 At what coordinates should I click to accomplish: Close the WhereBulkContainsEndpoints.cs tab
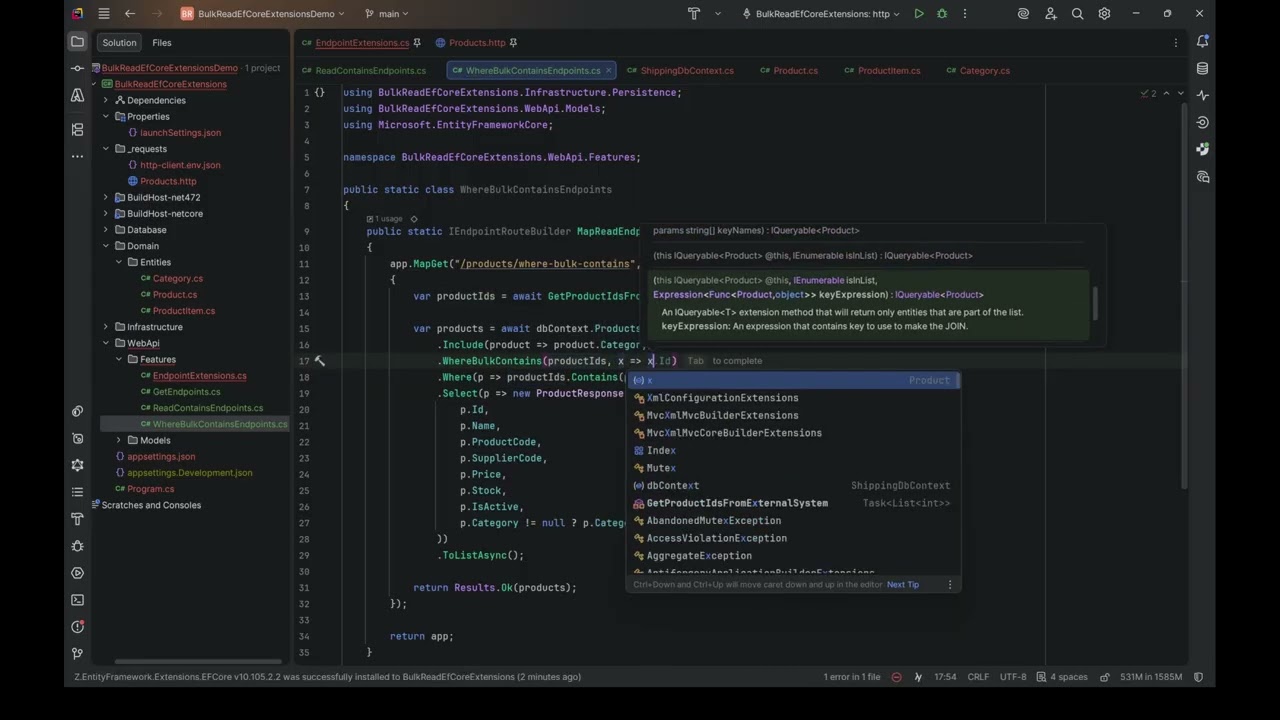pyautogui.click(x=609, y=71)
